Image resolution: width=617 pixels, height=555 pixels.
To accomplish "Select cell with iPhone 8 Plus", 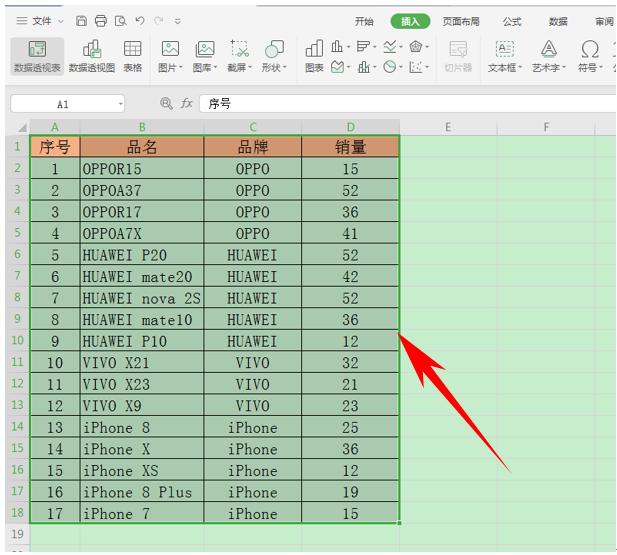I will [142, 492].
